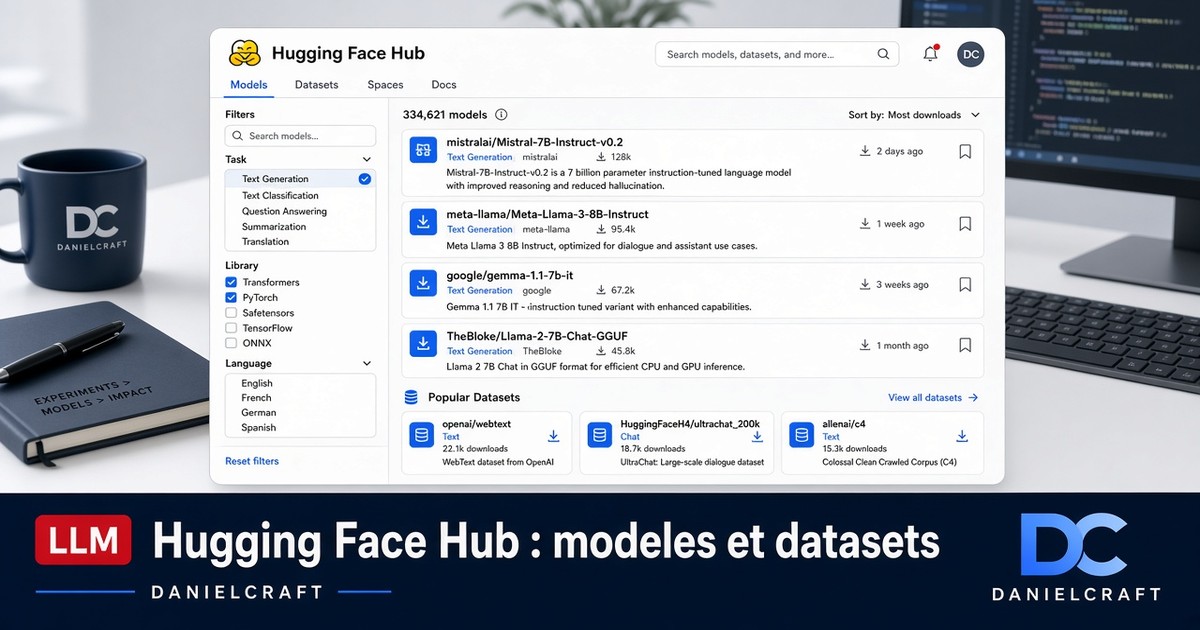Bookmark the Meta-Llama-3-8B-Instruct model
This screenshot has height=630, width=1200.
pos(965,224)
